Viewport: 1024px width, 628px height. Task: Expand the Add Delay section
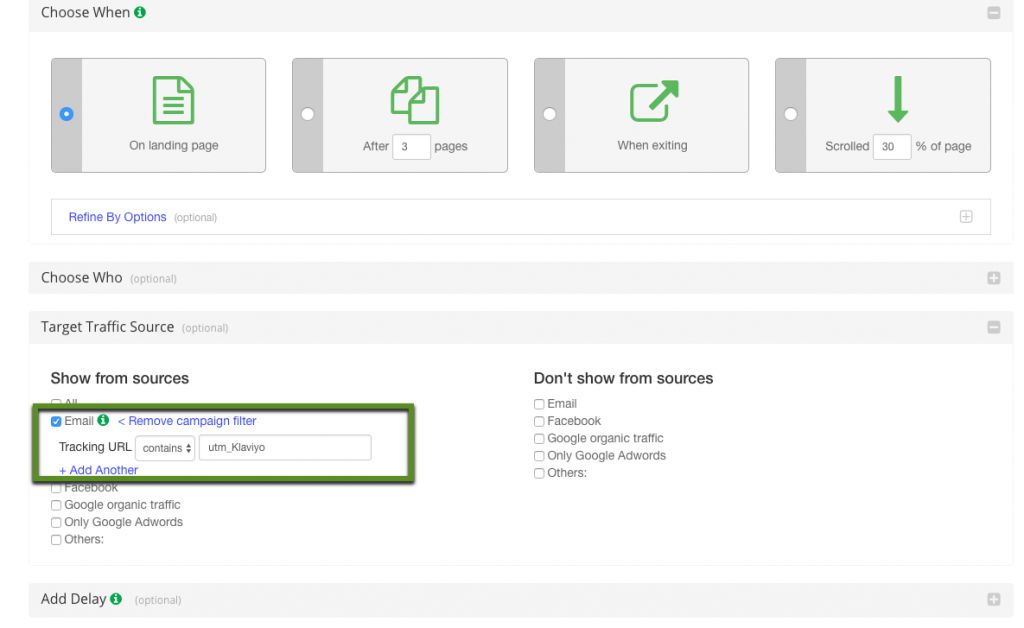click(994, 599)
